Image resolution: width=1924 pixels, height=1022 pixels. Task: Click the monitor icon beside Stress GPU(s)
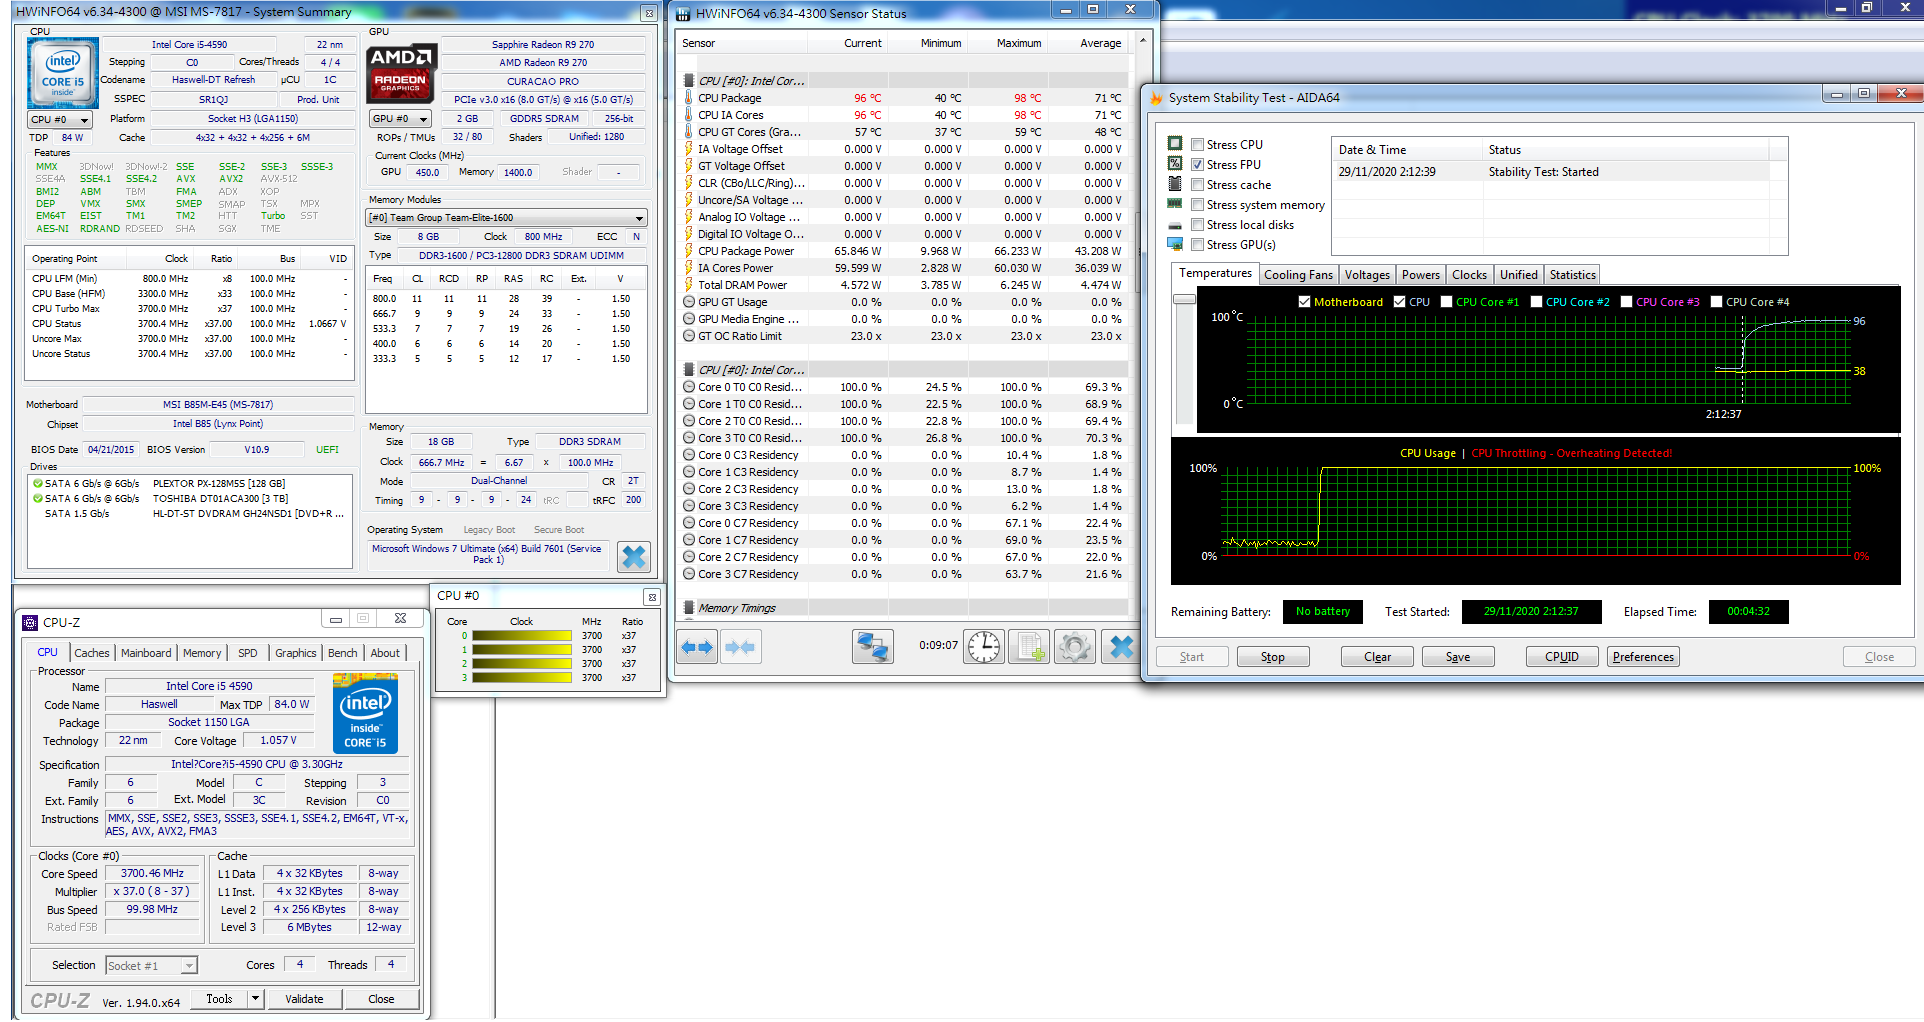click(x=1175, y=244)
